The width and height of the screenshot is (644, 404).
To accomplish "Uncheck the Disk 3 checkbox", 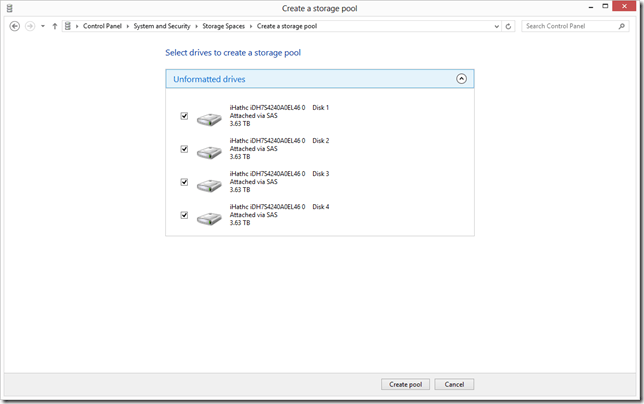I will (x=184, y=182).
